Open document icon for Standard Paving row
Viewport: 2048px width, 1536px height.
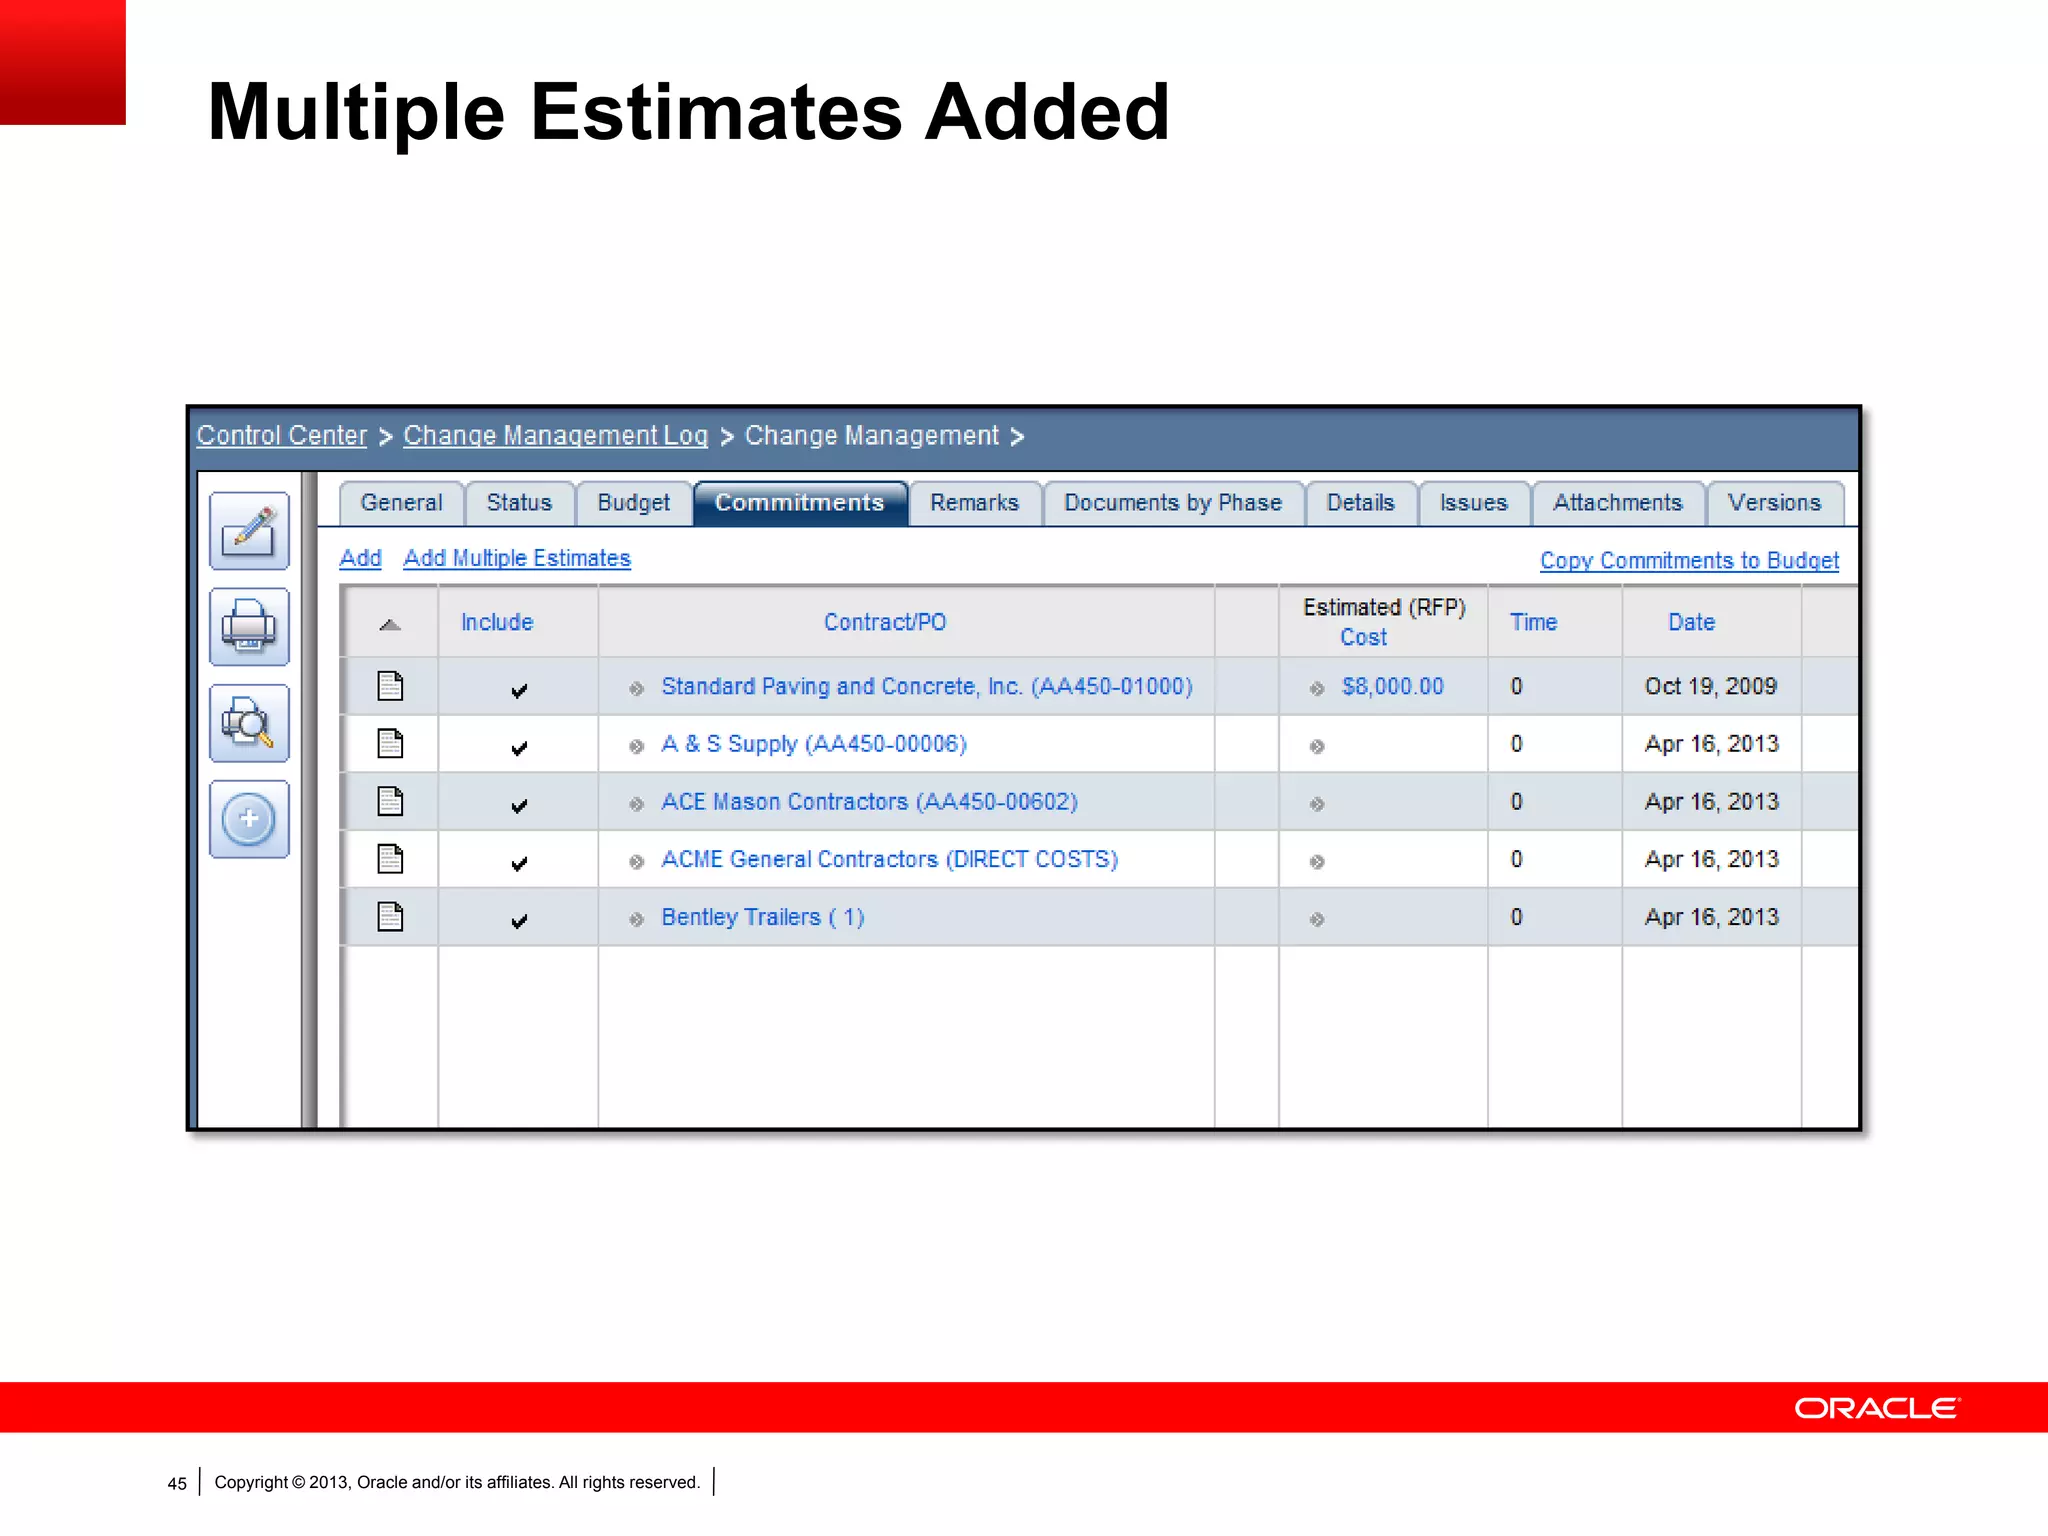(390, 686)
